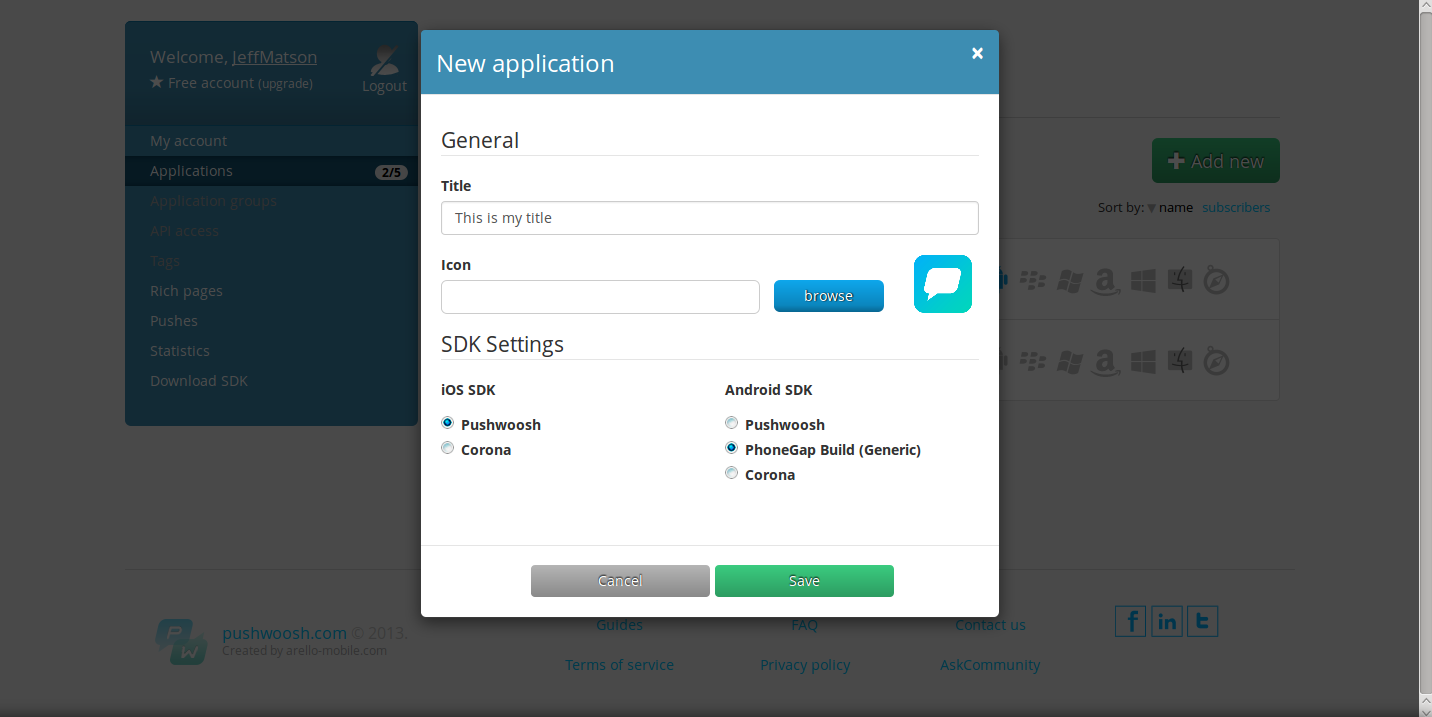Sort applications by subscribers

[1236, 208]
